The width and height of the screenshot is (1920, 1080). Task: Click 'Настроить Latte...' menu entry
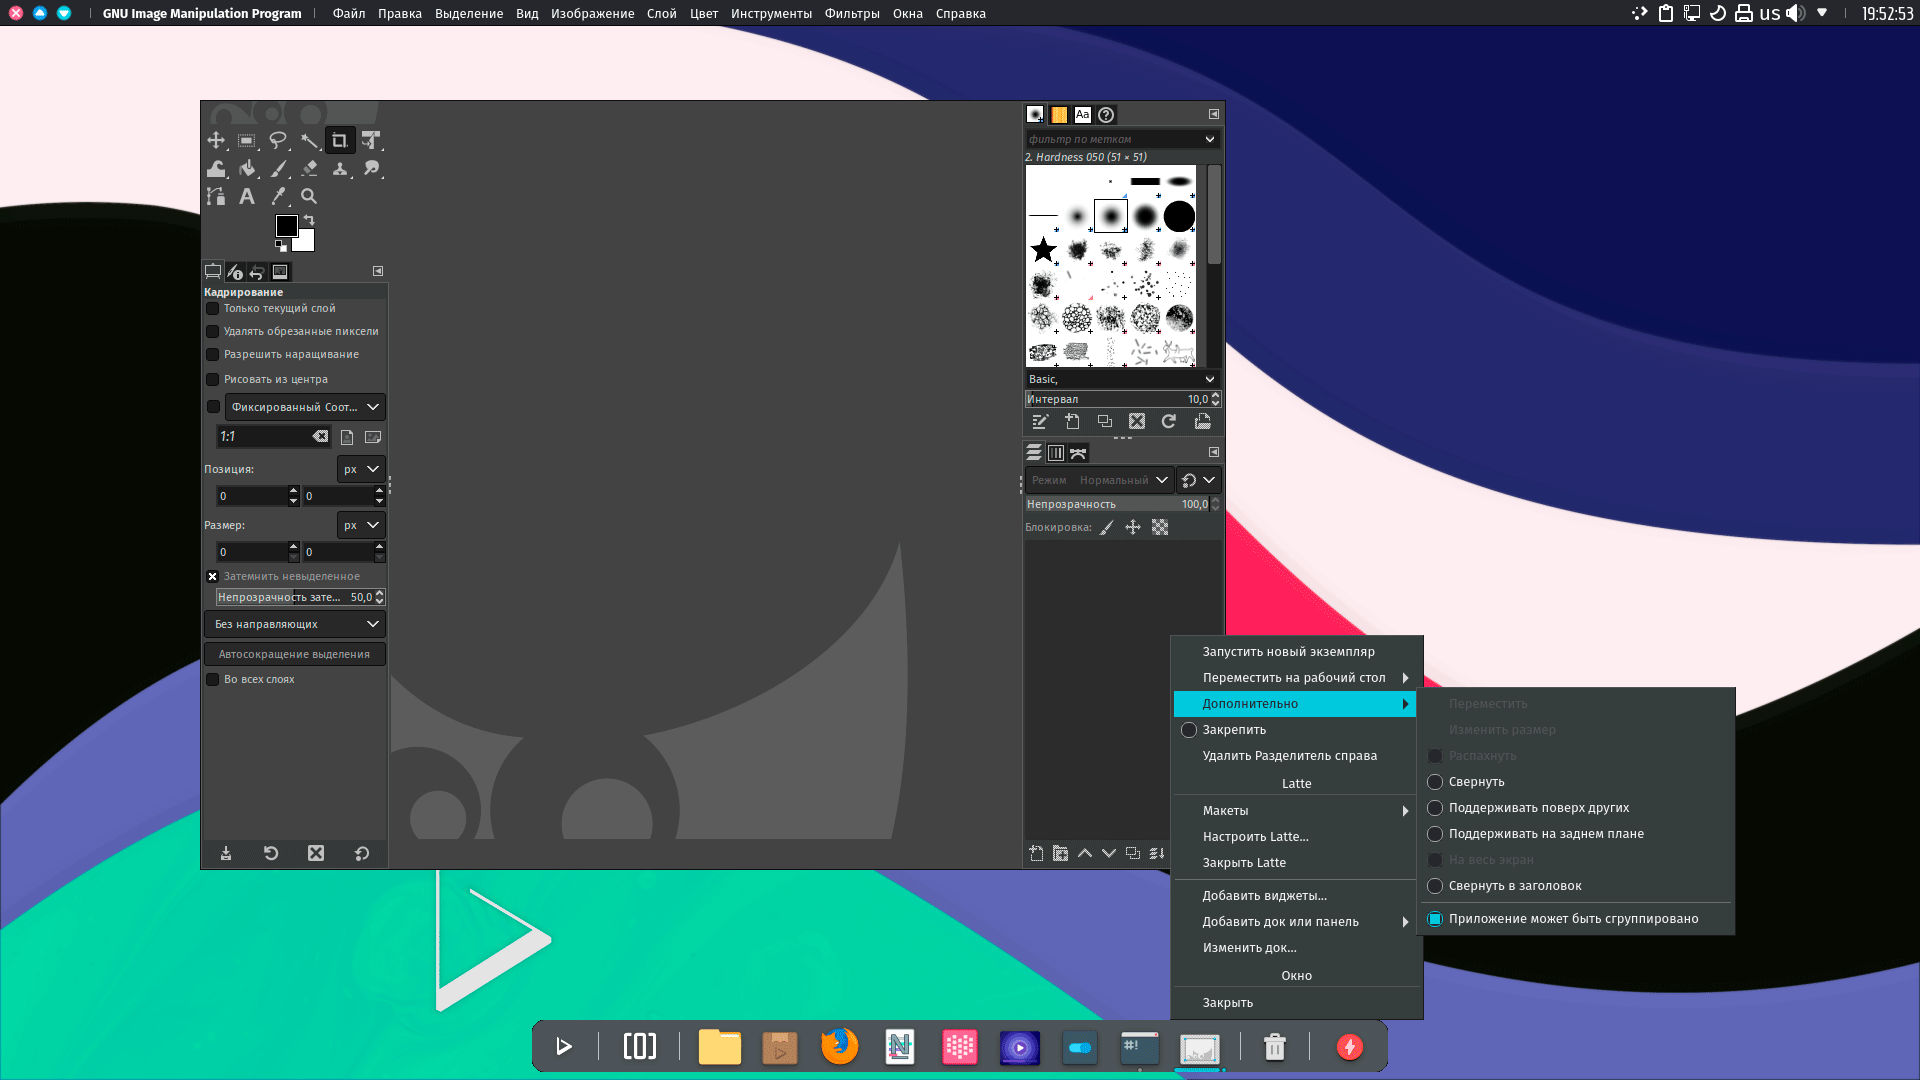[x=1255, y=837]
